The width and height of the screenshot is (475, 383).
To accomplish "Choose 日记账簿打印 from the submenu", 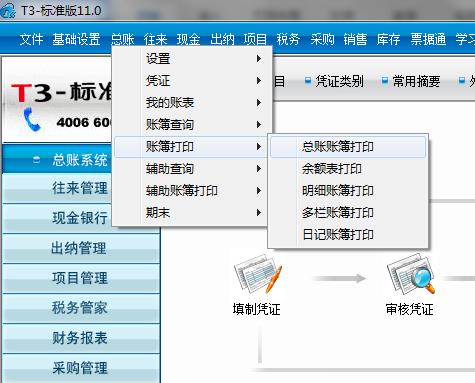I will point(348,235).
